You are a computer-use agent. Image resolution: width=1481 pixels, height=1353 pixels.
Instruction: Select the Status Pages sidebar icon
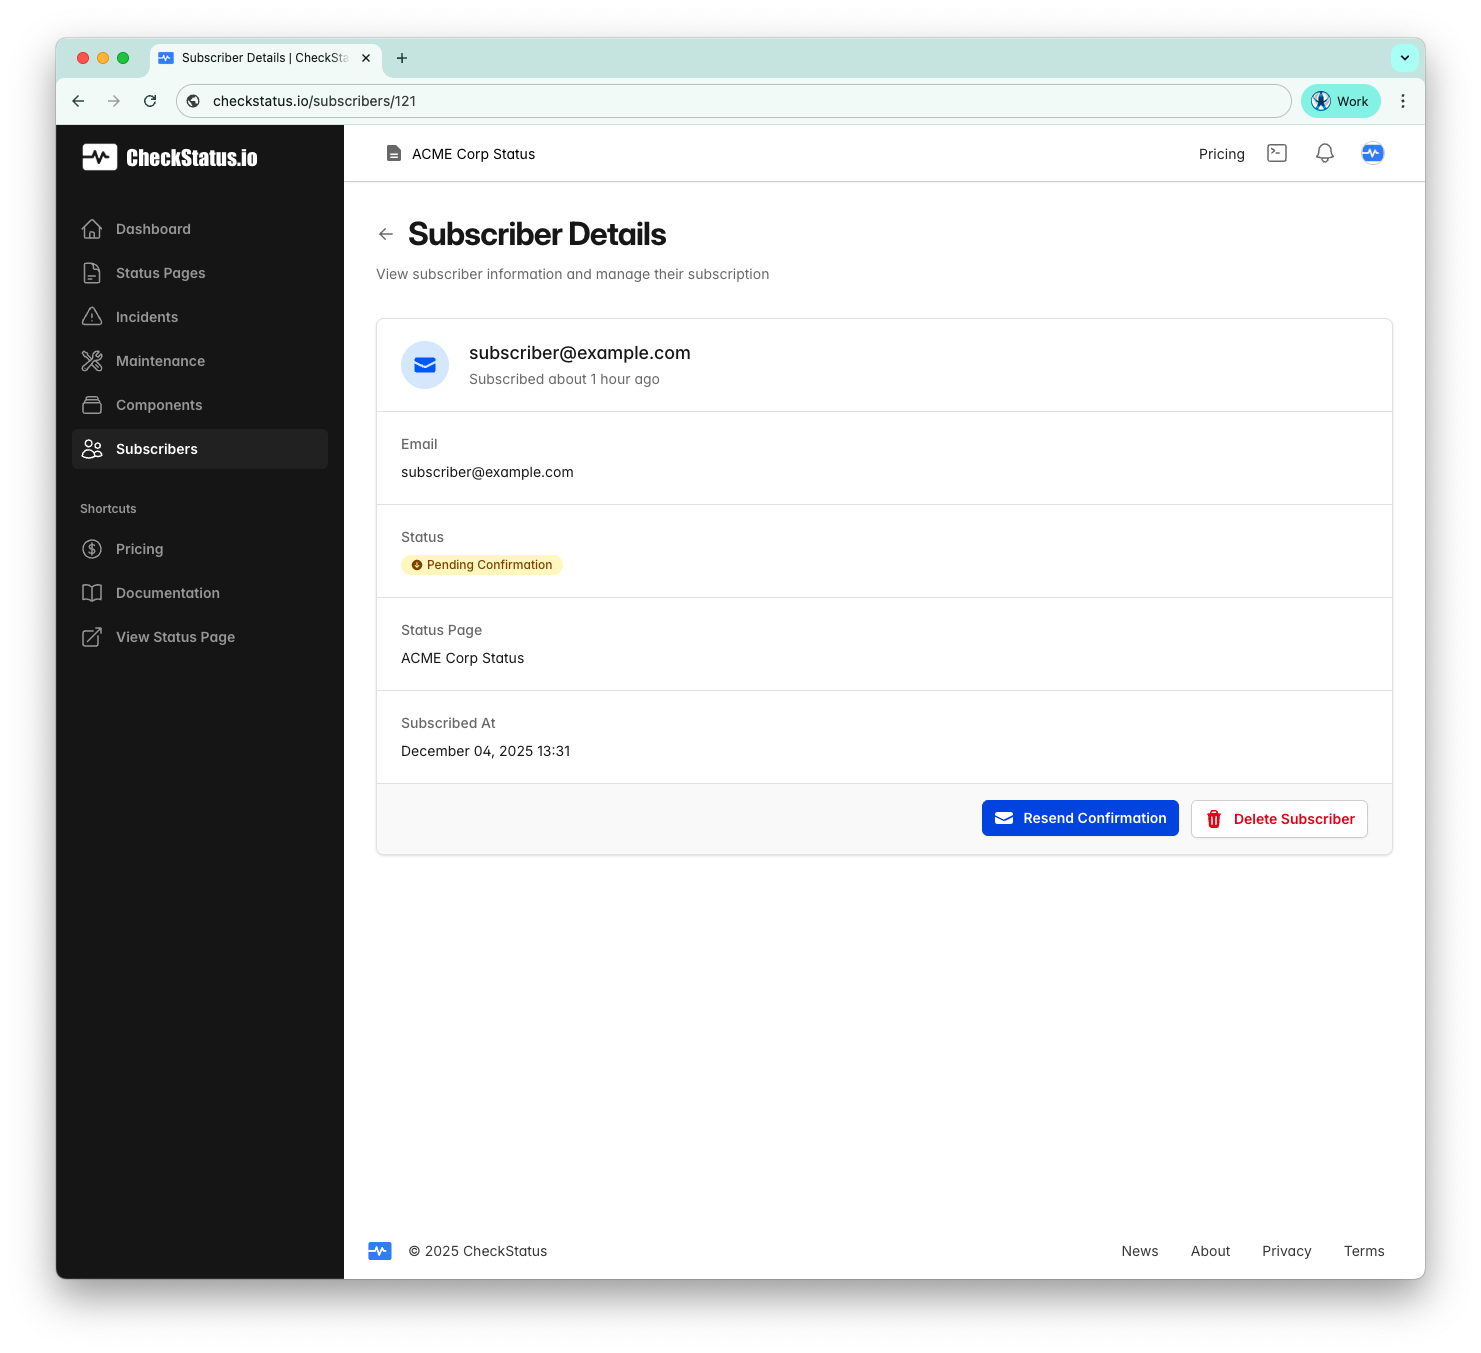coord(91,272)
